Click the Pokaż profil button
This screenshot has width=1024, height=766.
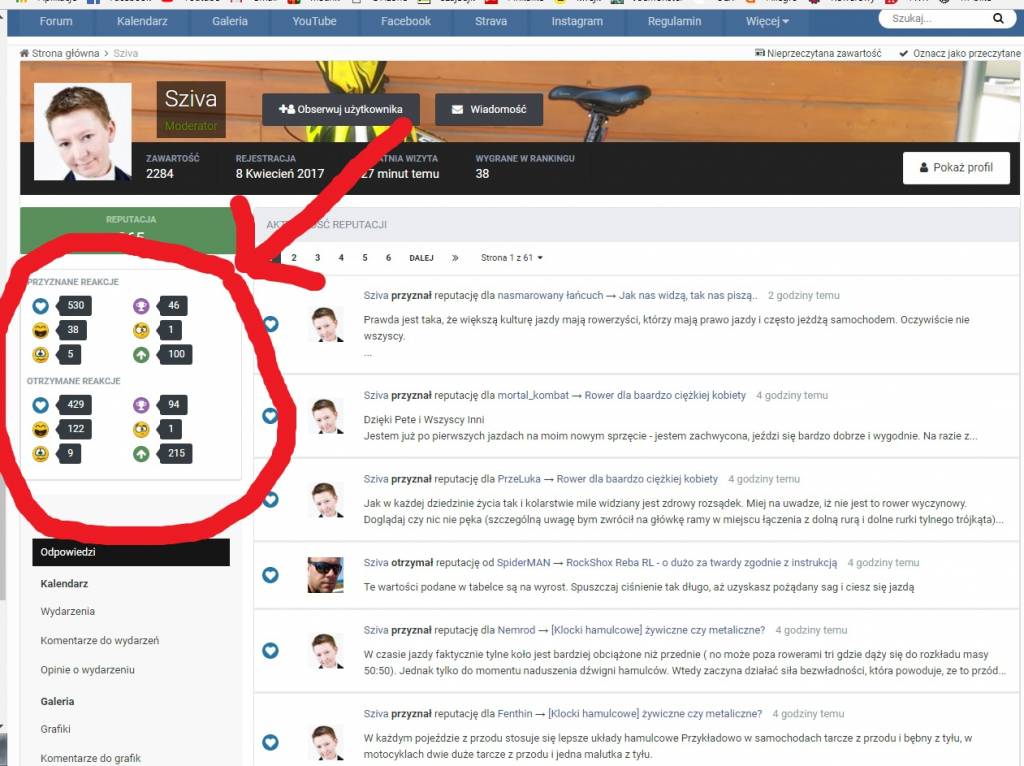click(956, 168)
